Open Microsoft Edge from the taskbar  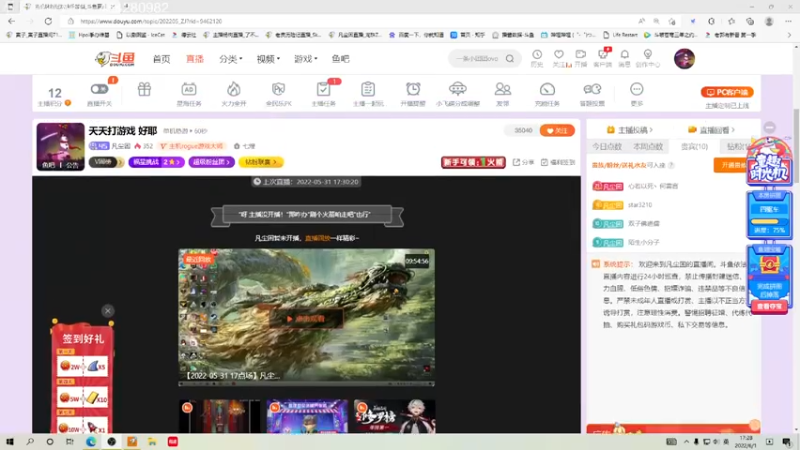pyautogui.click(x=91, y=442)
